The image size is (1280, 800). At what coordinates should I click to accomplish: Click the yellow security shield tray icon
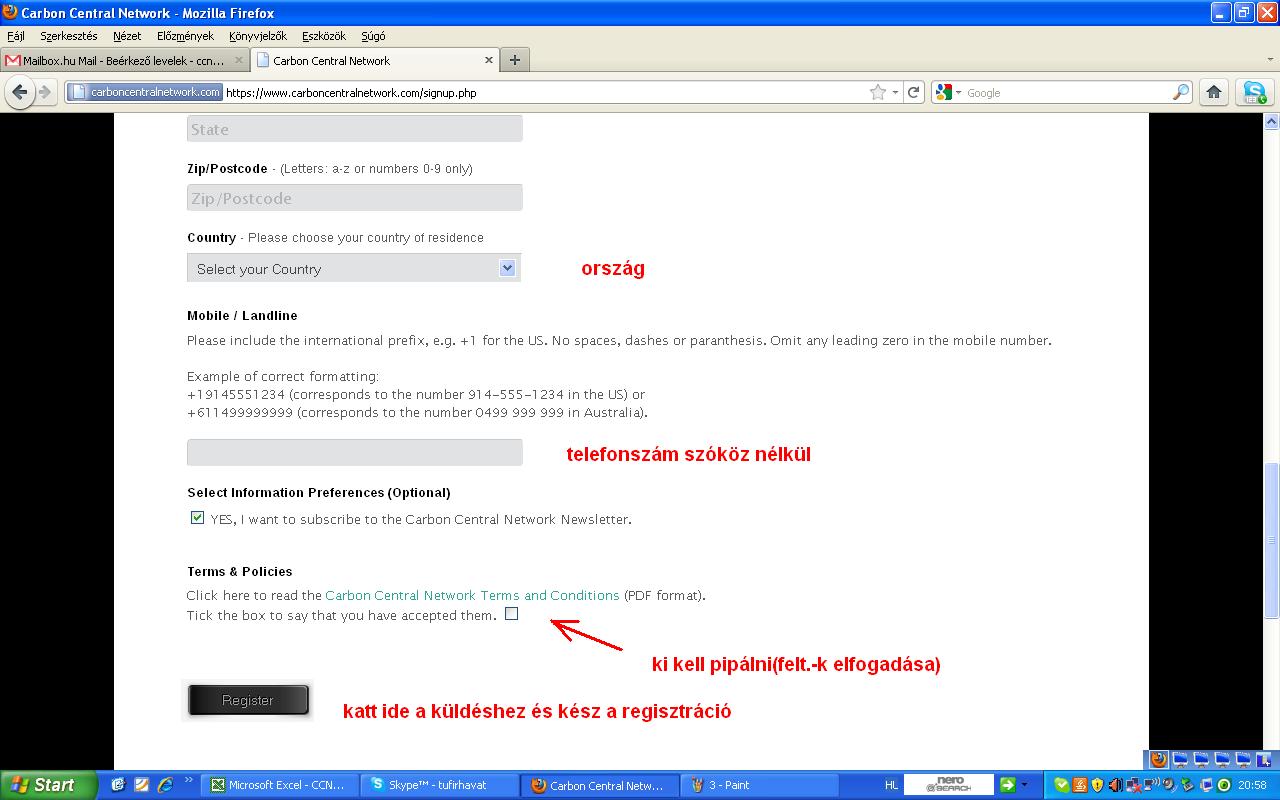click(1097, 786)
